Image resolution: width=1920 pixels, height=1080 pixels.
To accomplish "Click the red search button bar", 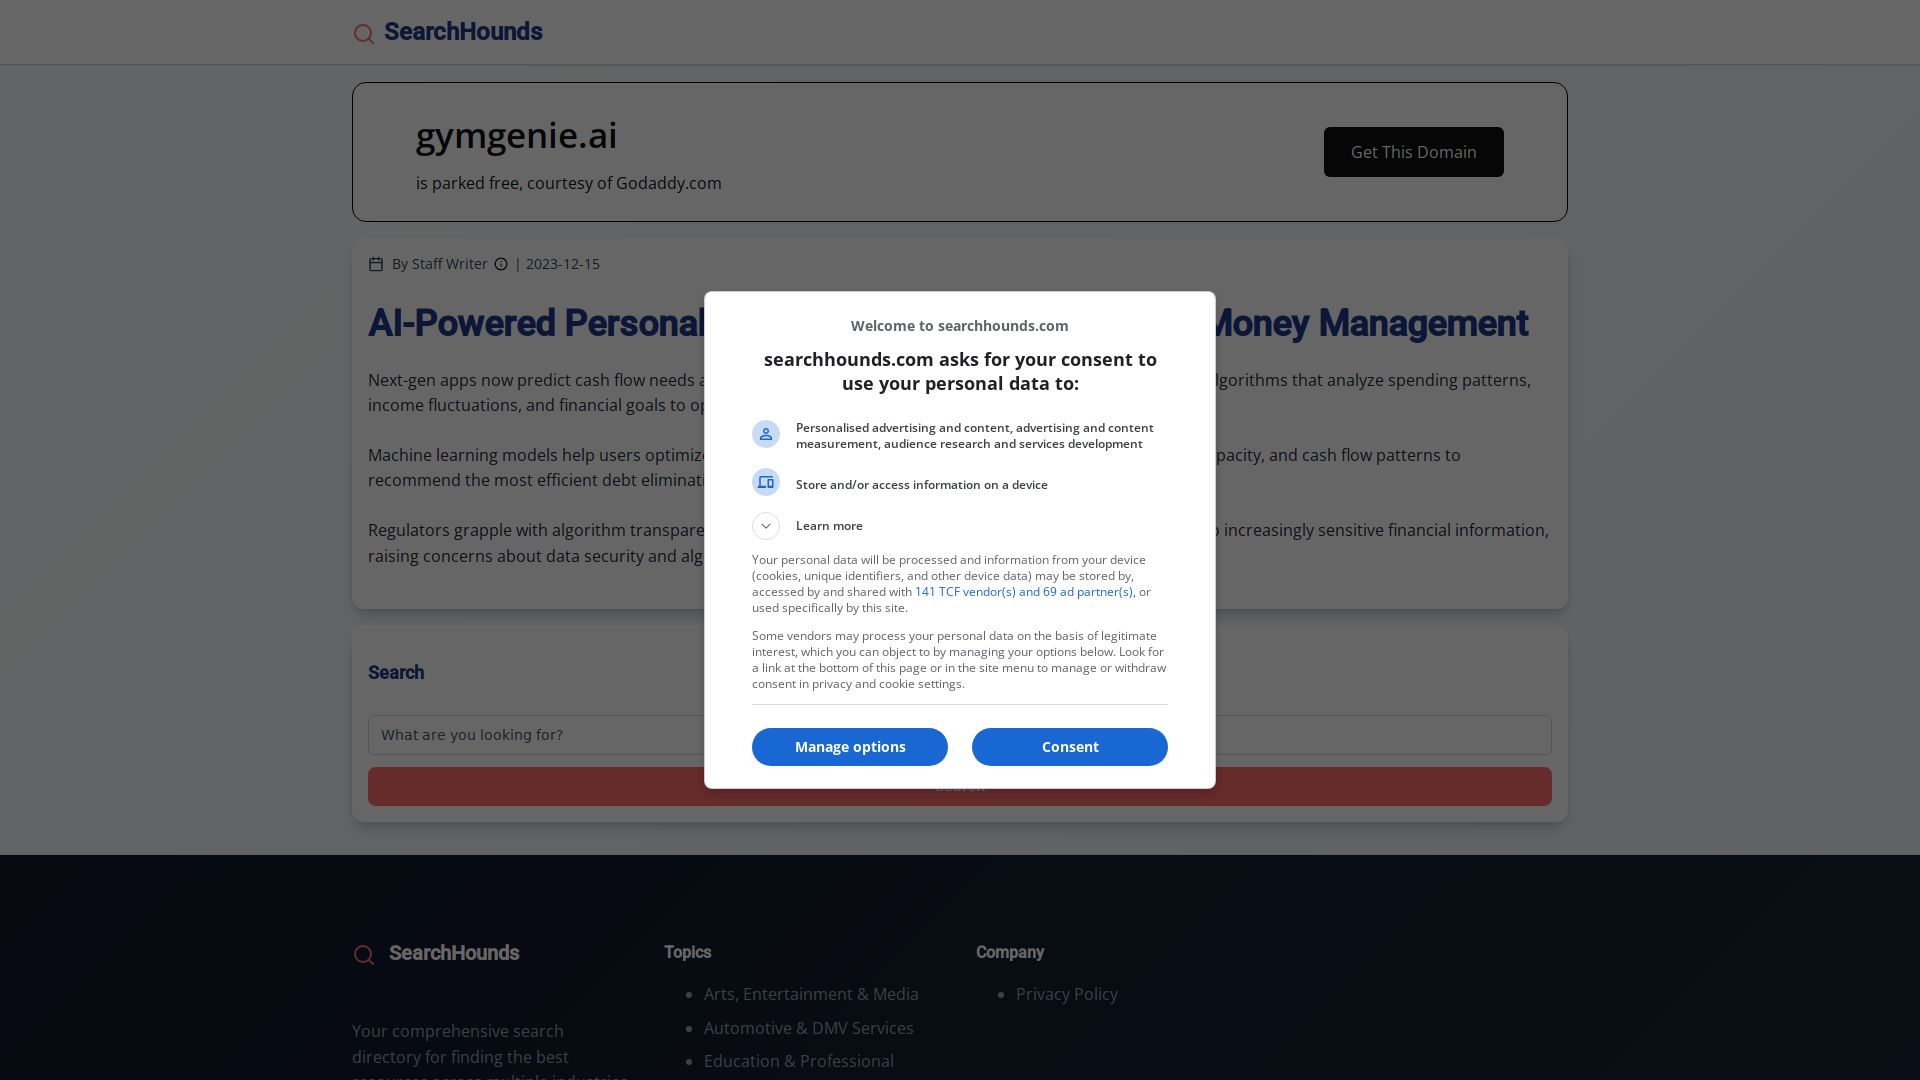I will [960, 787].
